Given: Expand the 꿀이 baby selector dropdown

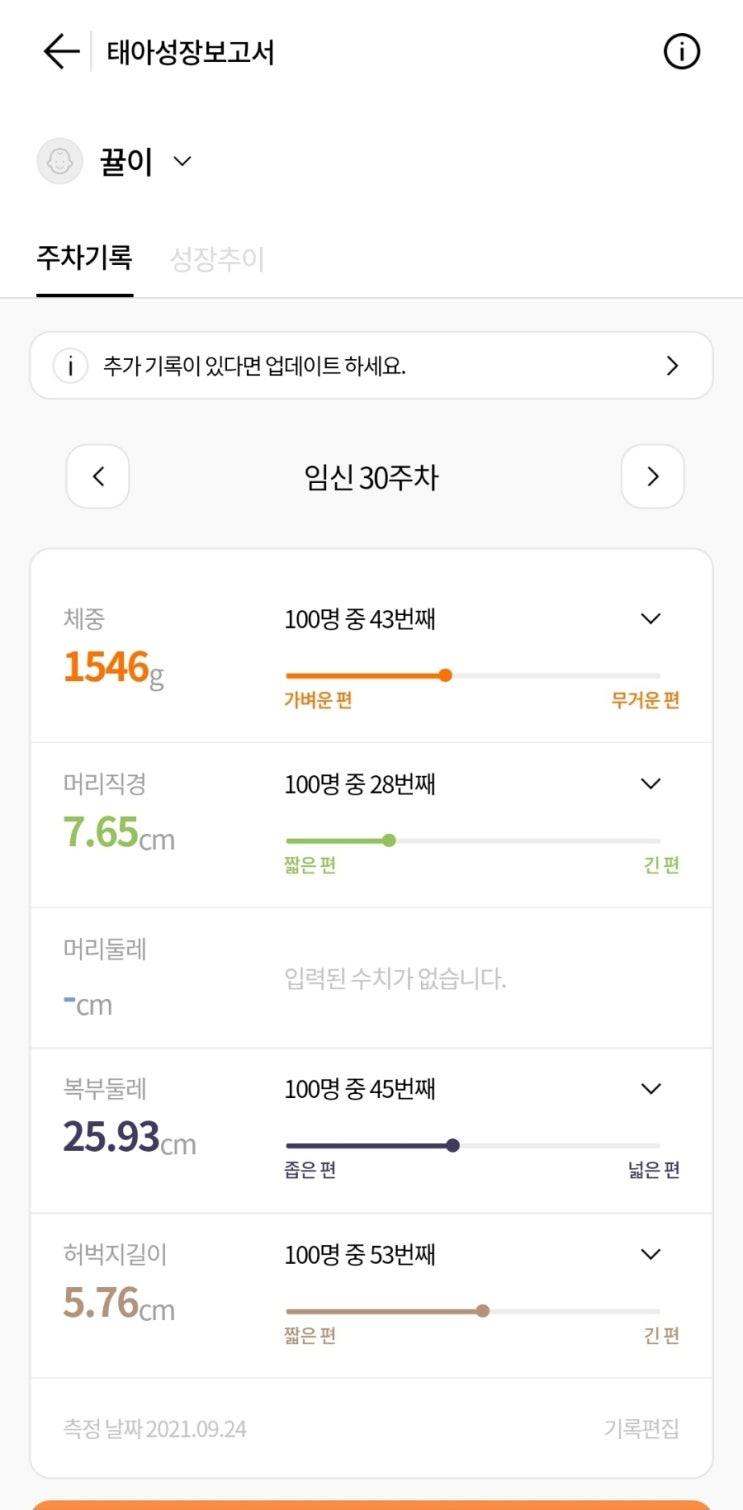Looking at the screenshot, I should coord(182,161).
